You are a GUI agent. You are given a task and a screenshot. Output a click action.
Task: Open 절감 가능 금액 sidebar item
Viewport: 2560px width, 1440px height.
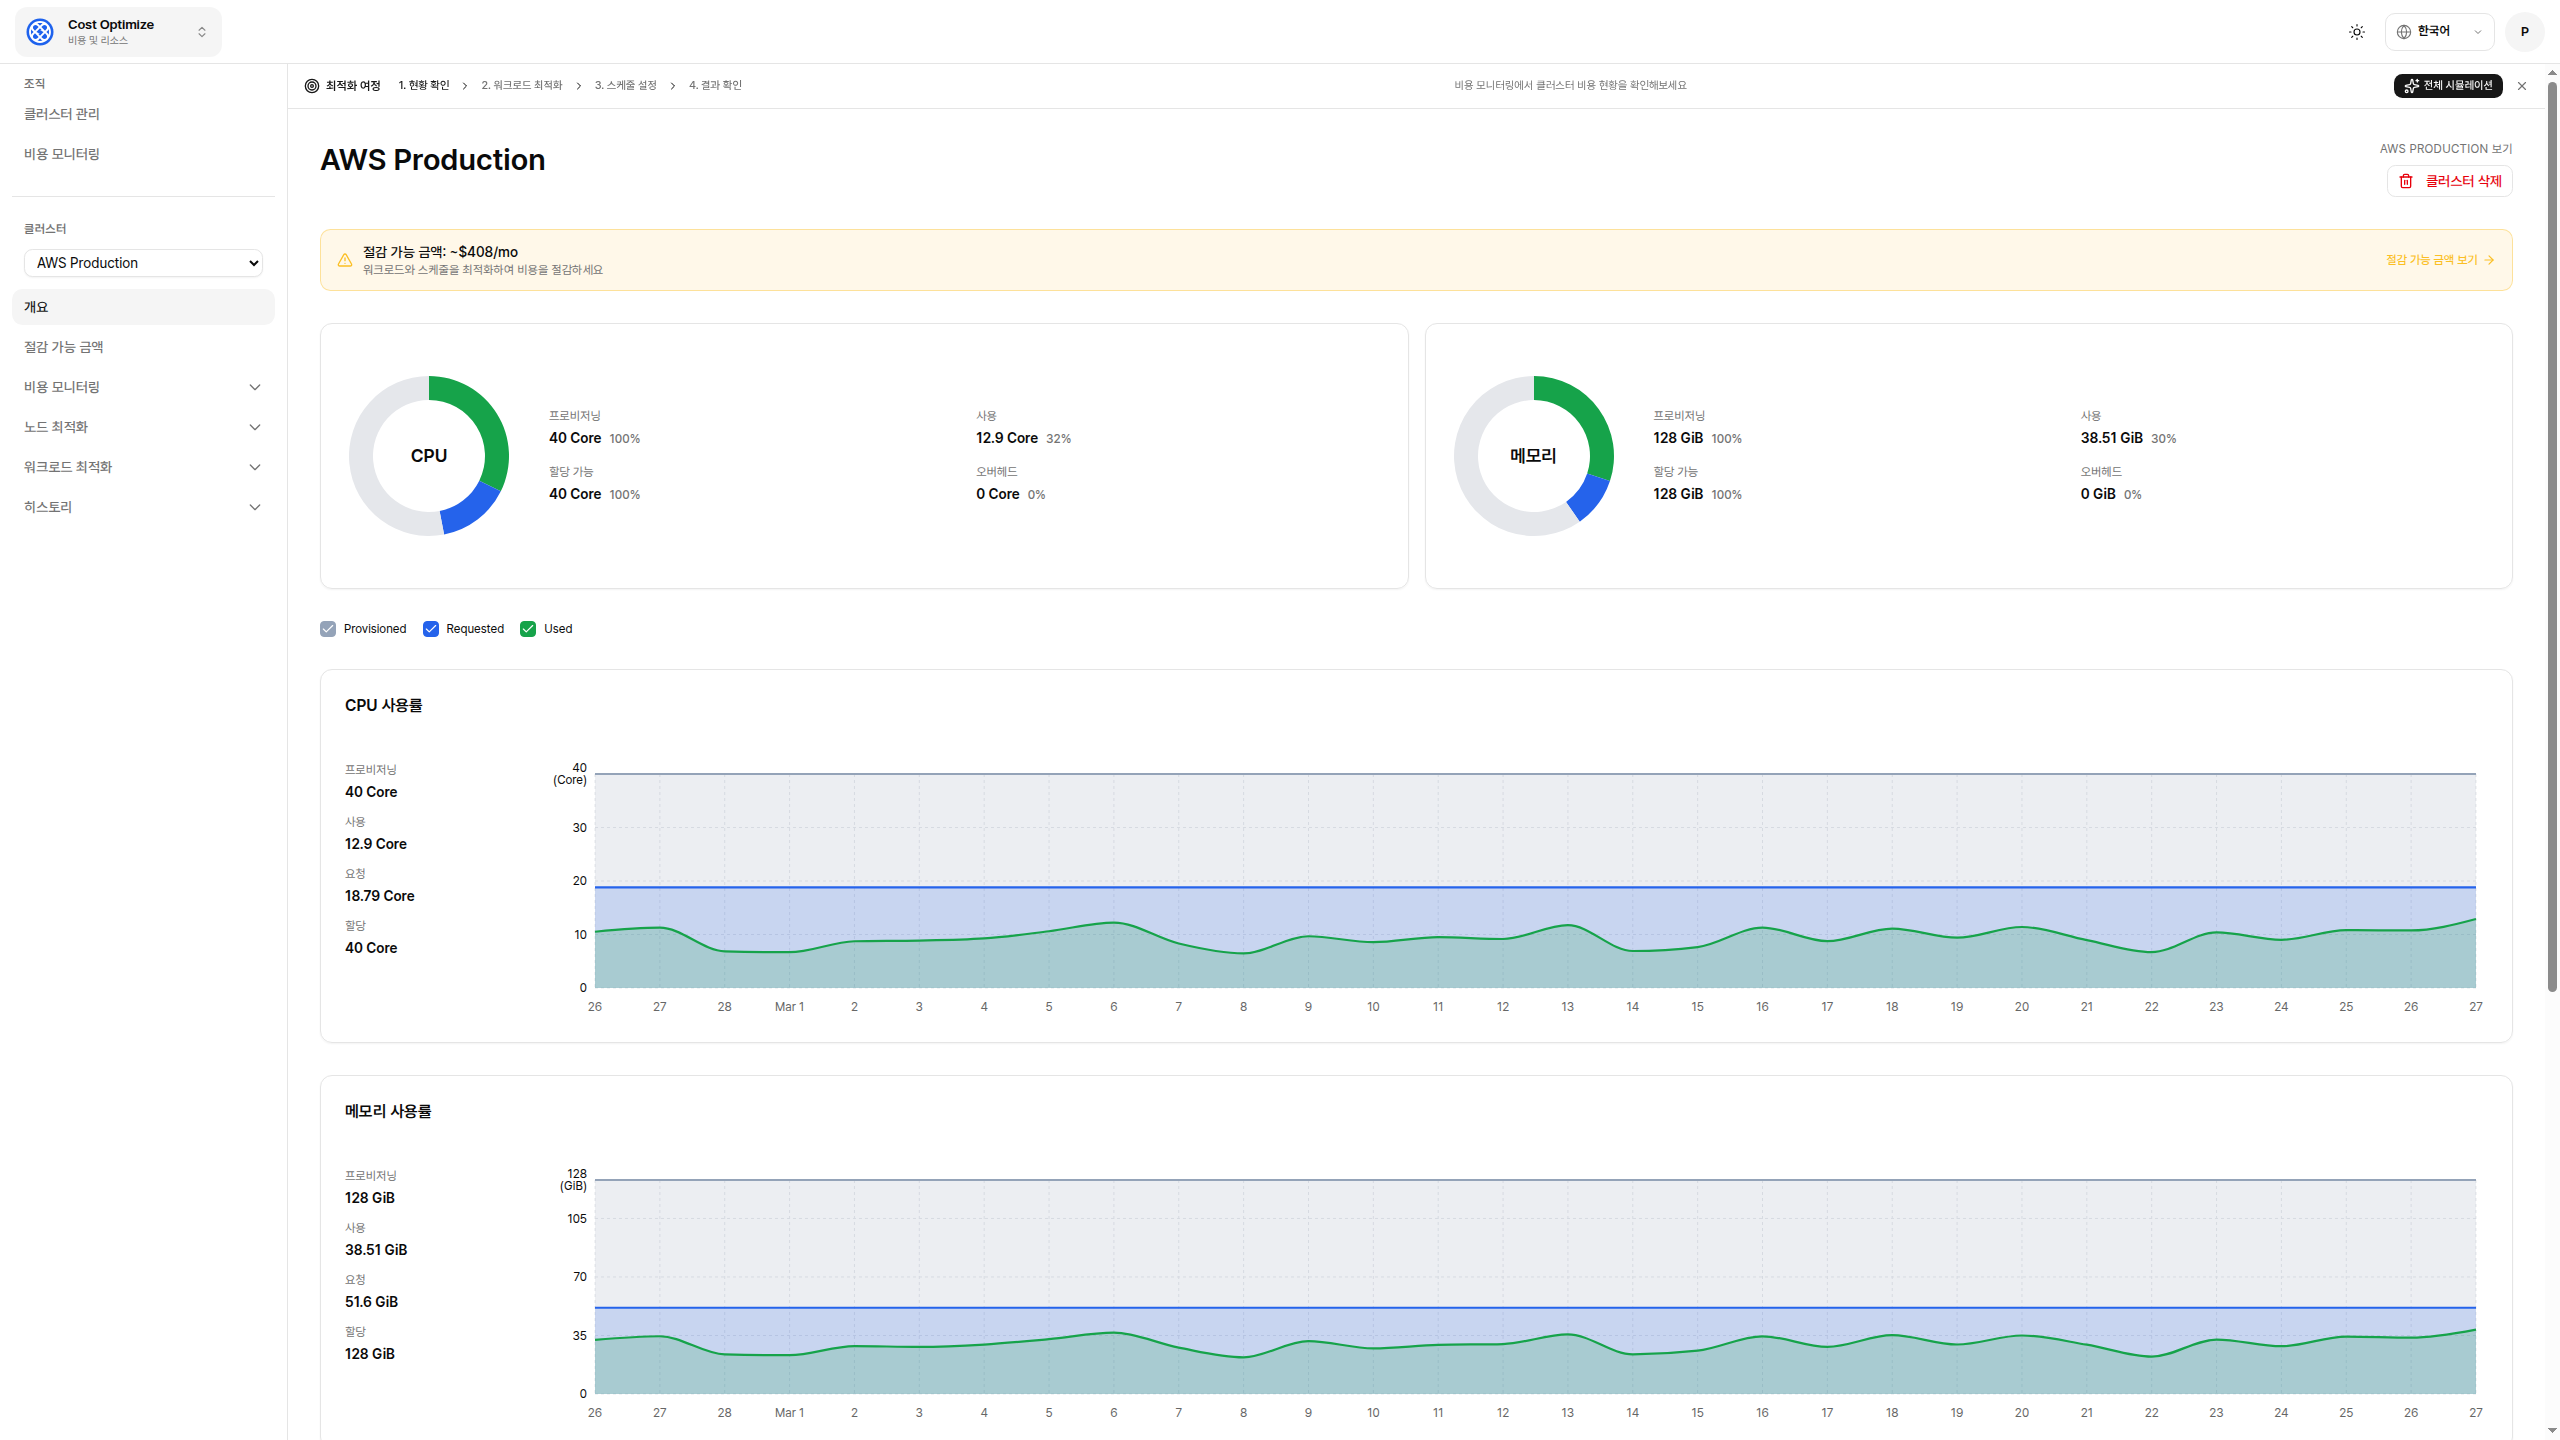[x=143, y=347]
